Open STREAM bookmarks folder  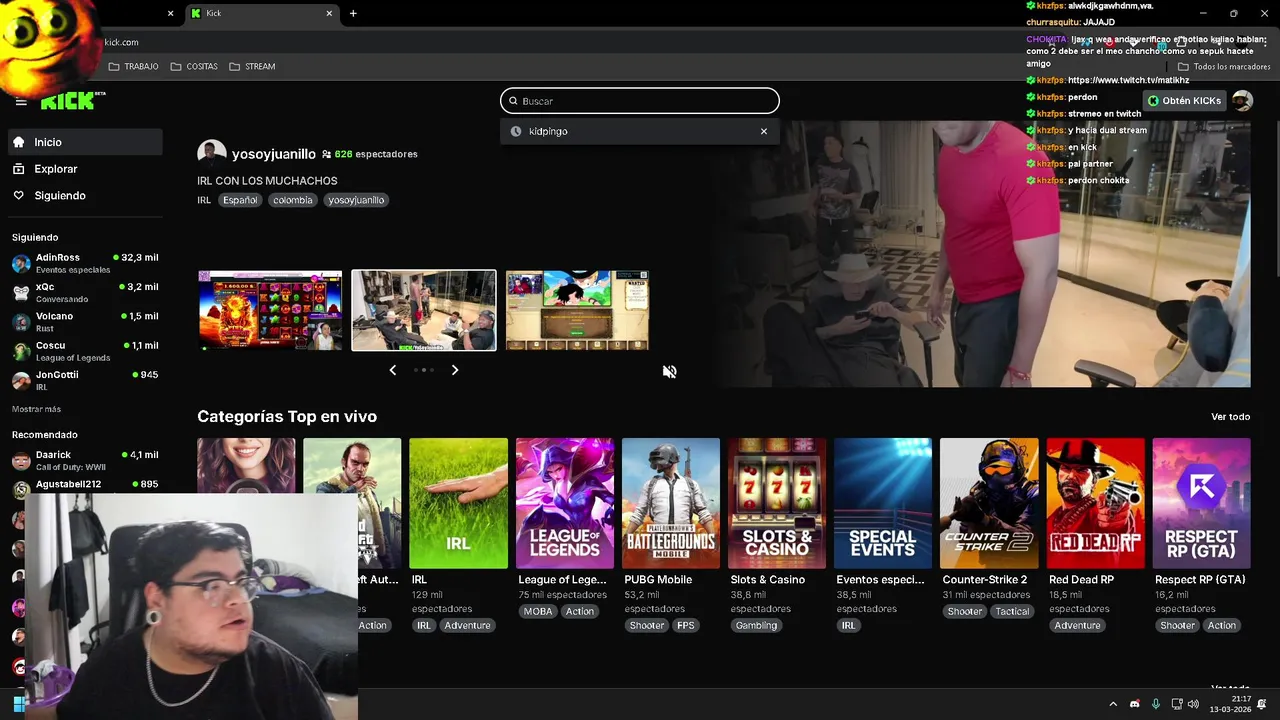click(252, 66)
